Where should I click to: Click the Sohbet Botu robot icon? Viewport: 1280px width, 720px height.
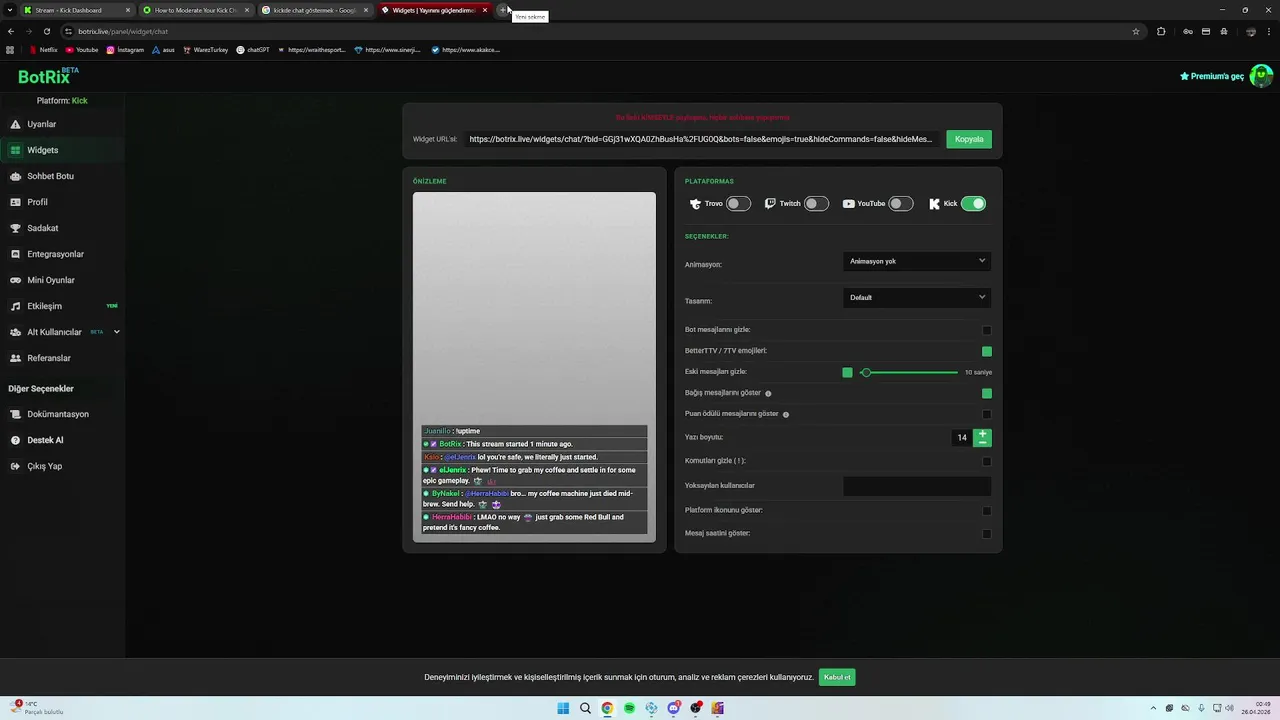coord(16,176)
